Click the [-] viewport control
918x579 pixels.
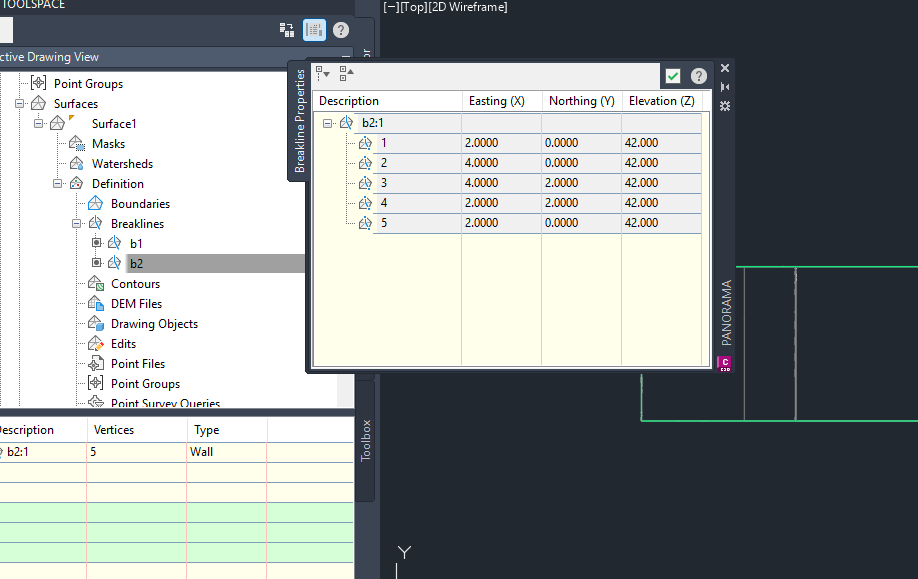(391, 7)
